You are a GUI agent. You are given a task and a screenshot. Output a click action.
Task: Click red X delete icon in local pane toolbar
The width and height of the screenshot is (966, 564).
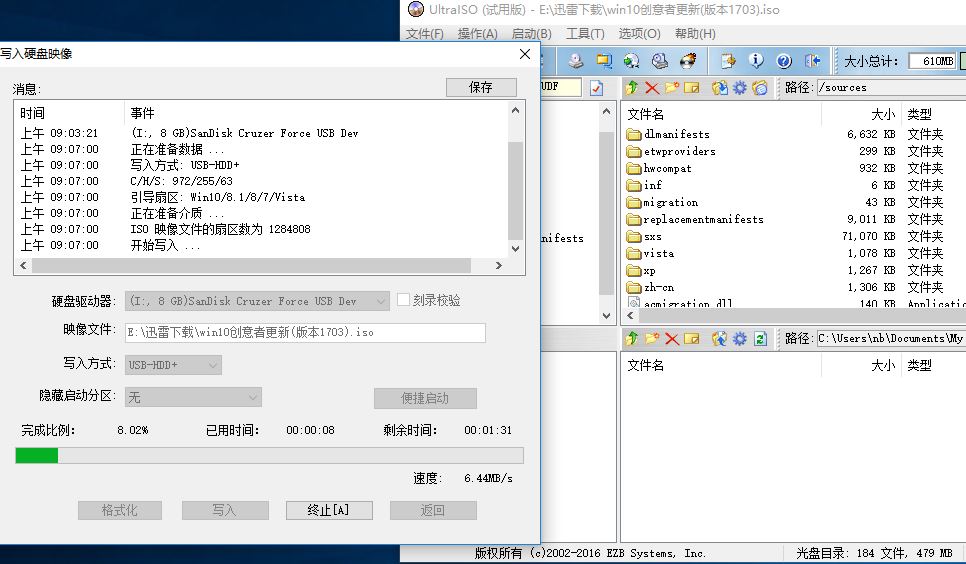tap(672, 338)
